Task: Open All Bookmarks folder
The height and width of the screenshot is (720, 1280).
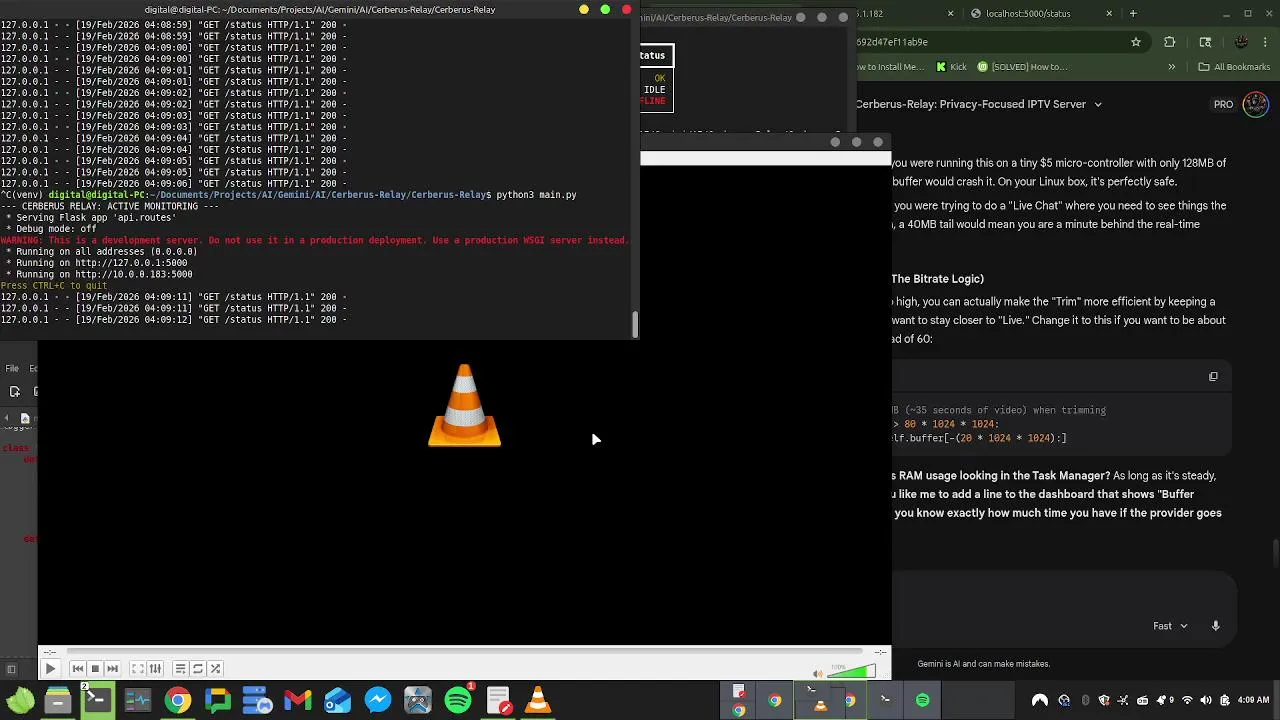Action: point(1234,67)
